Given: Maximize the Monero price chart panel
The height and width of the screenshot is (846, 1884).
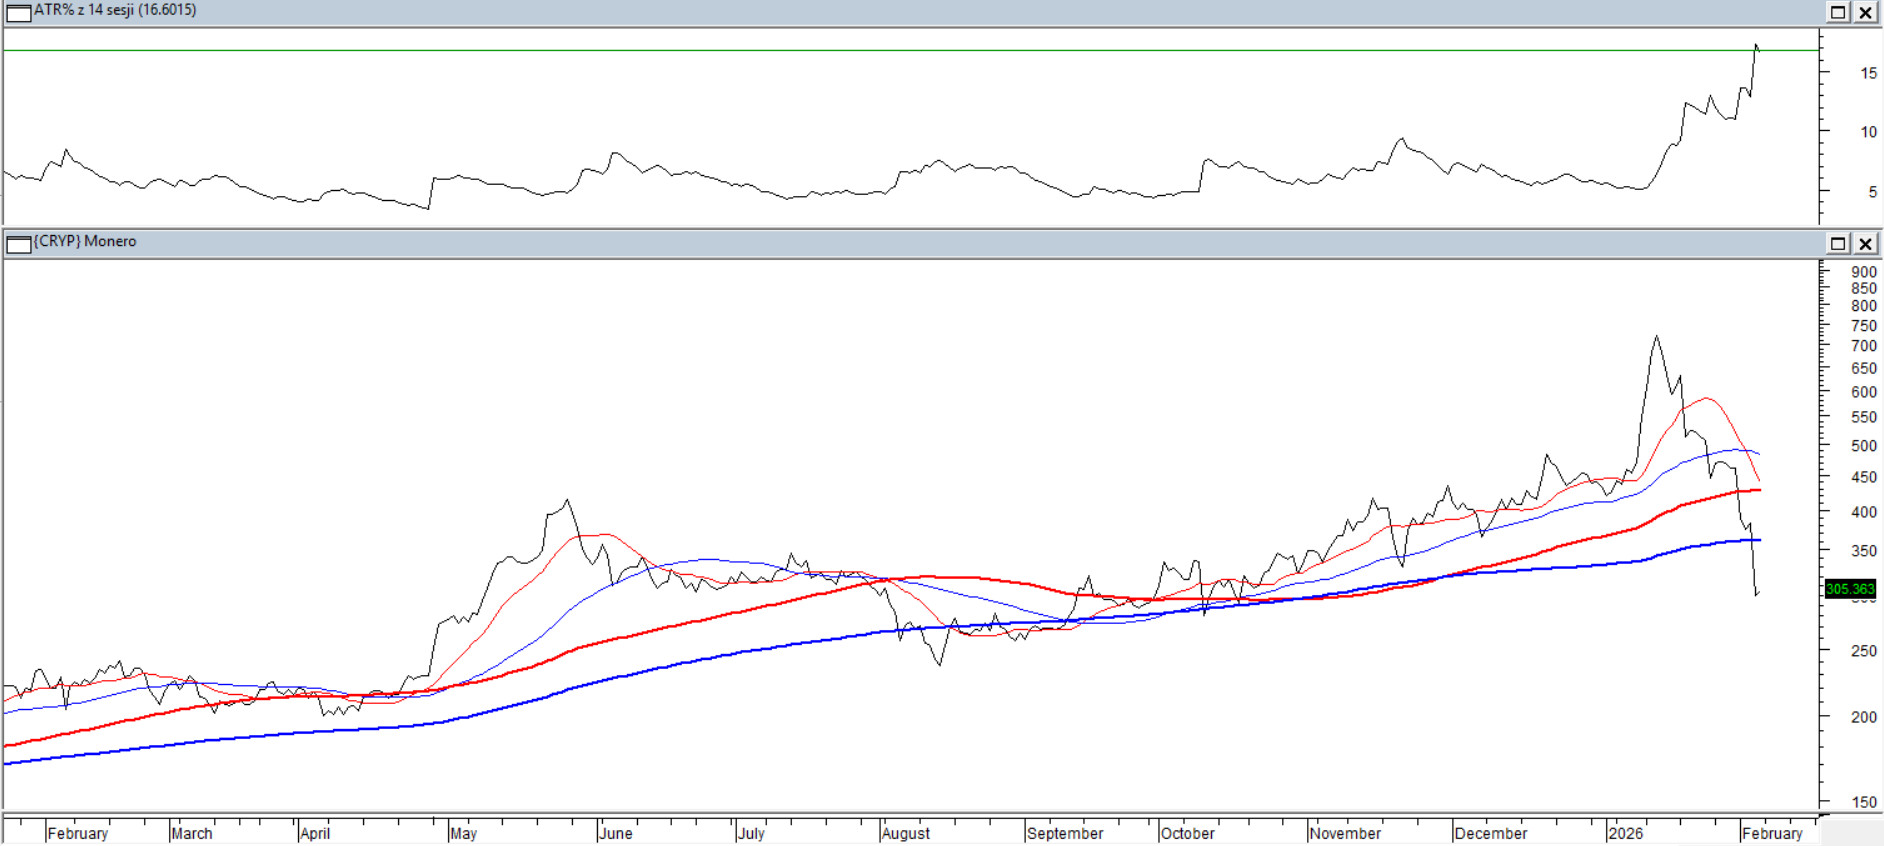Looking at the screenshot, I should 1838,243.
